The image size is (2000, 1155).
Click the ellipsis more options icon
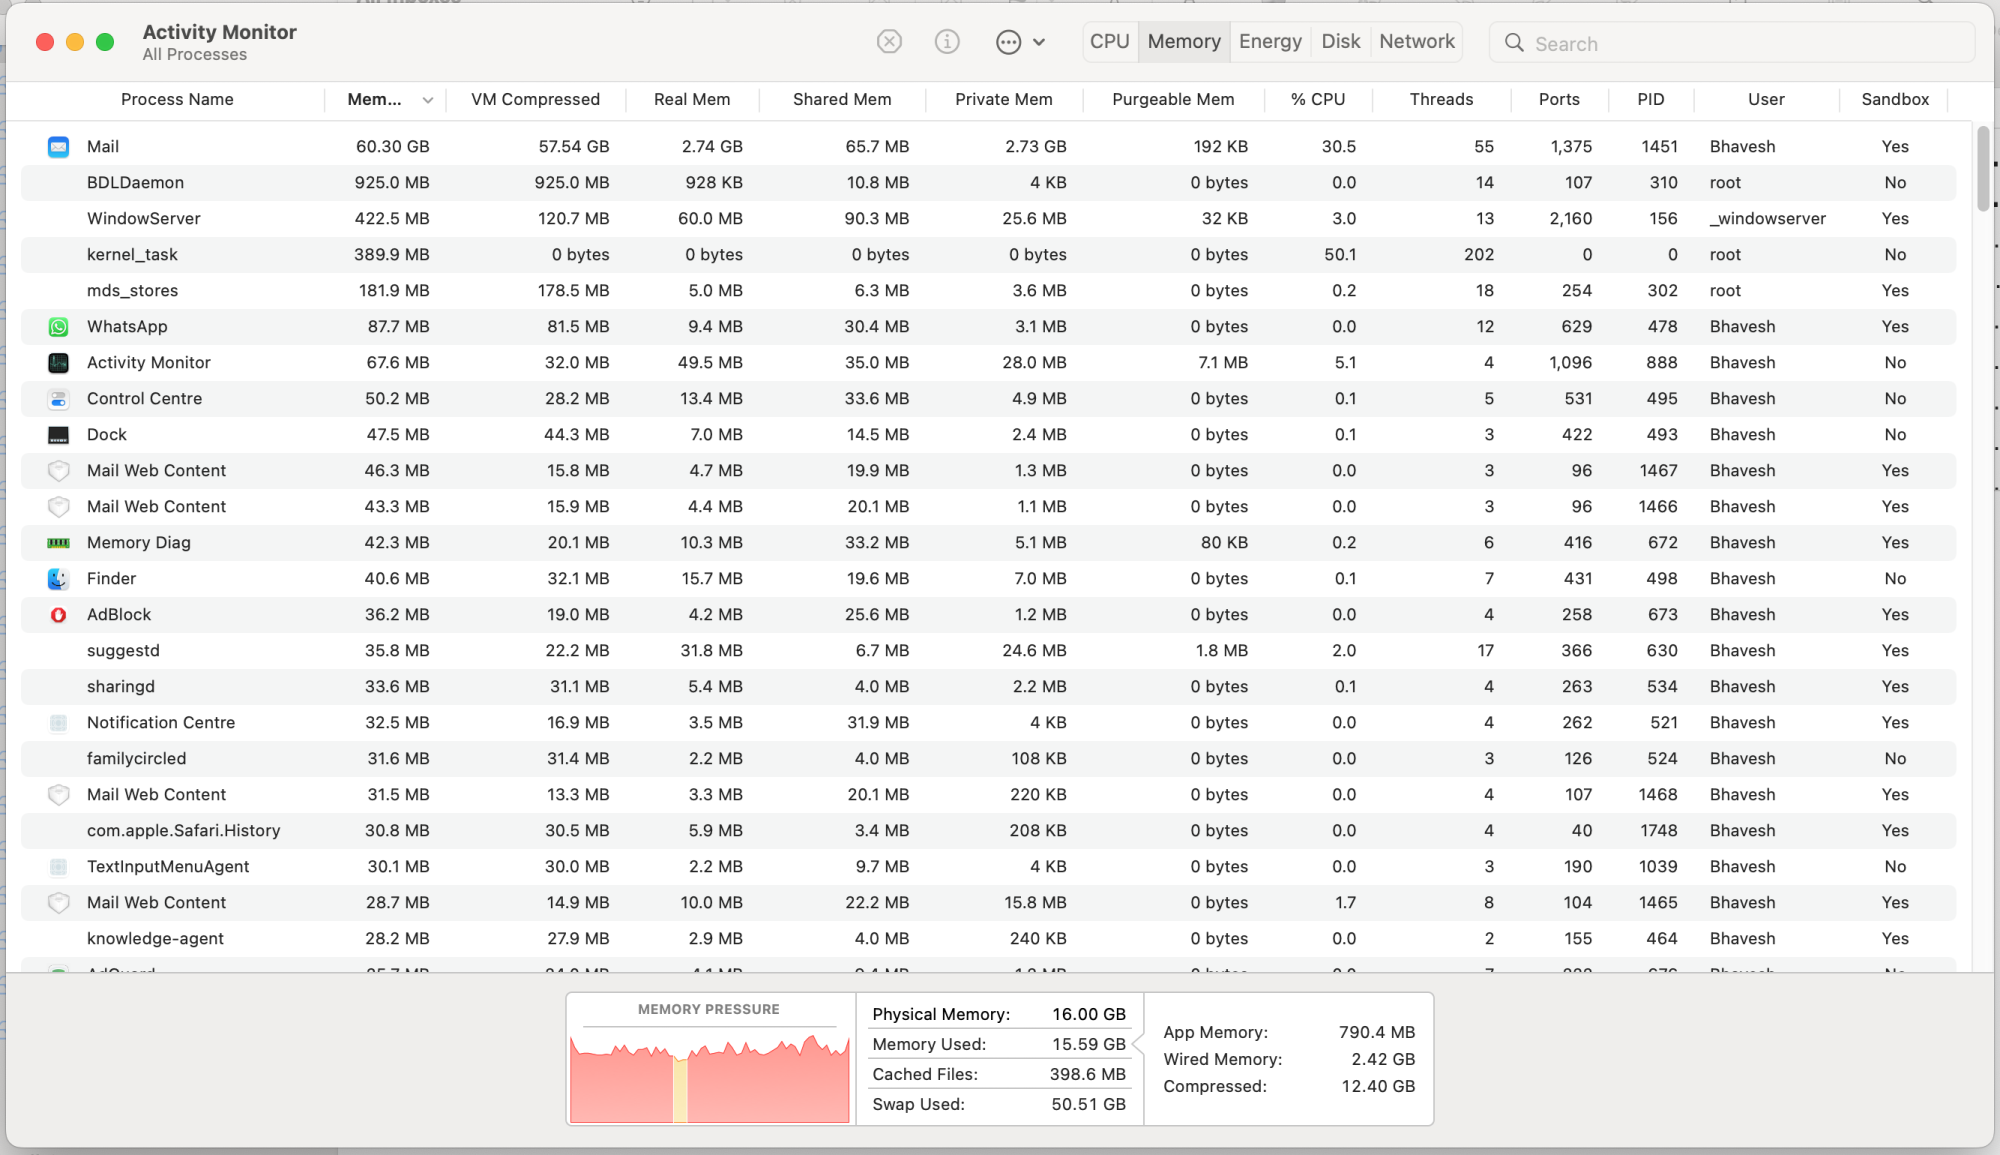pyautogui.click(x=1008, y=42)
